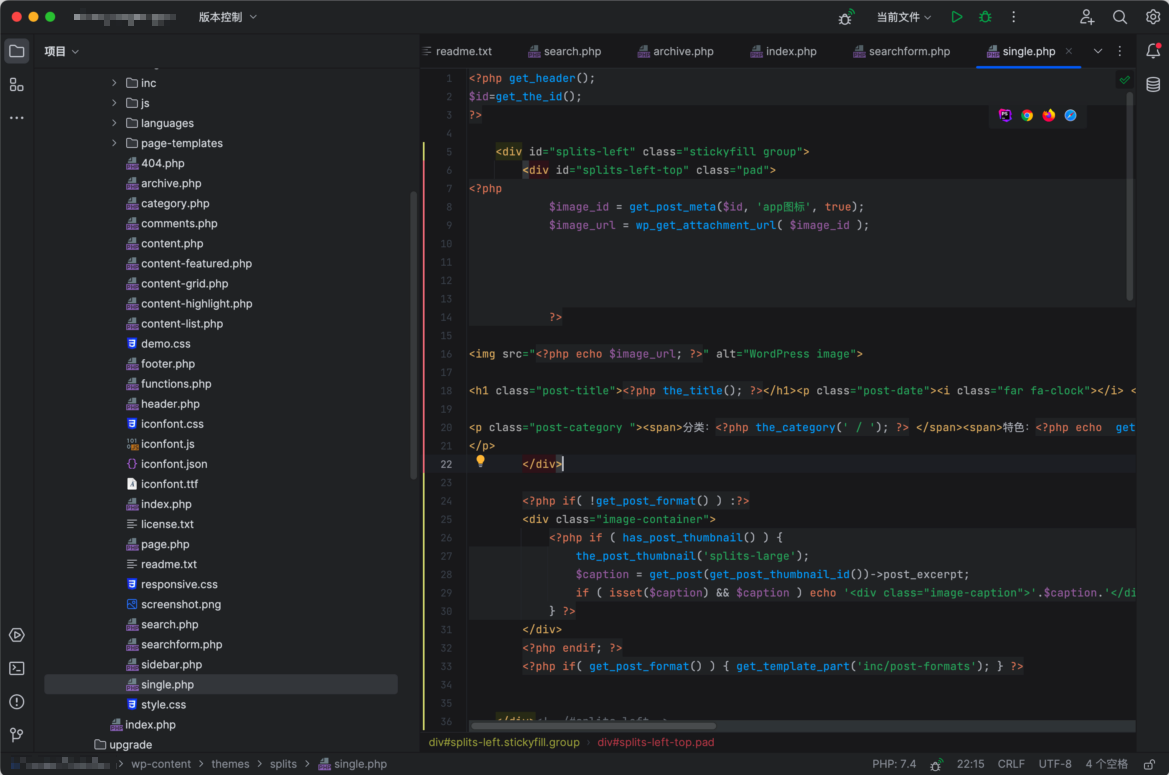Viewport: 1169px width, 775px height.
Task: Select the upgrade folder in tree
Action: pos(123,744)
